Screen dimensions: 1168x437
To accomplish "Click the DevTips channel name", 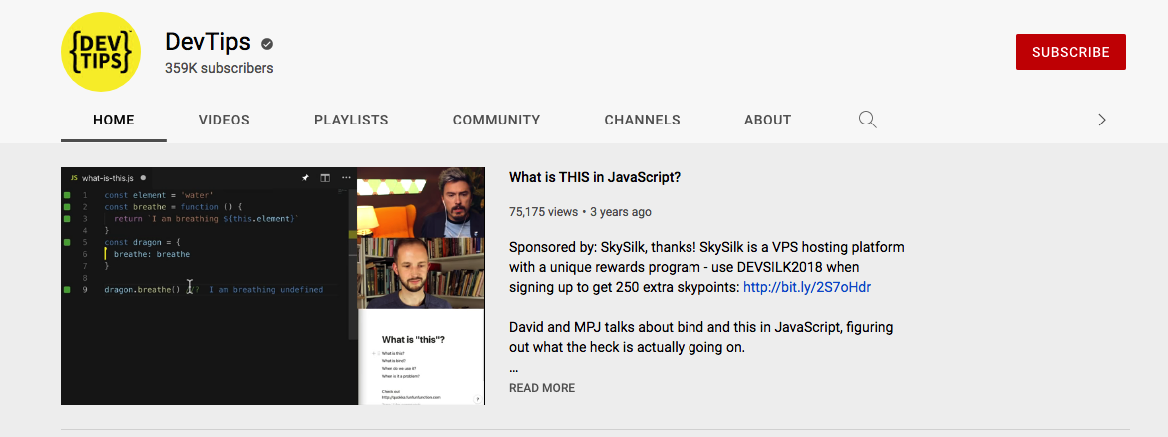I will tap(208, 43).
